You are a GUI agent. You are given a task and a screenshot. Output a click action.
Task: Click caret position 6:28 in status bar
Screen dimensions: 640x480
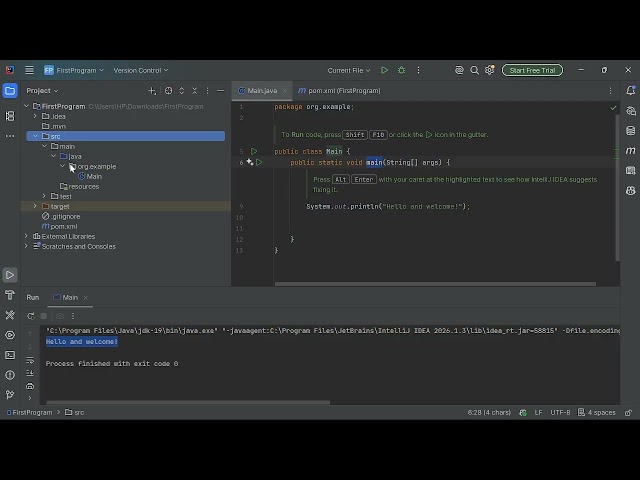click(489, 413)
